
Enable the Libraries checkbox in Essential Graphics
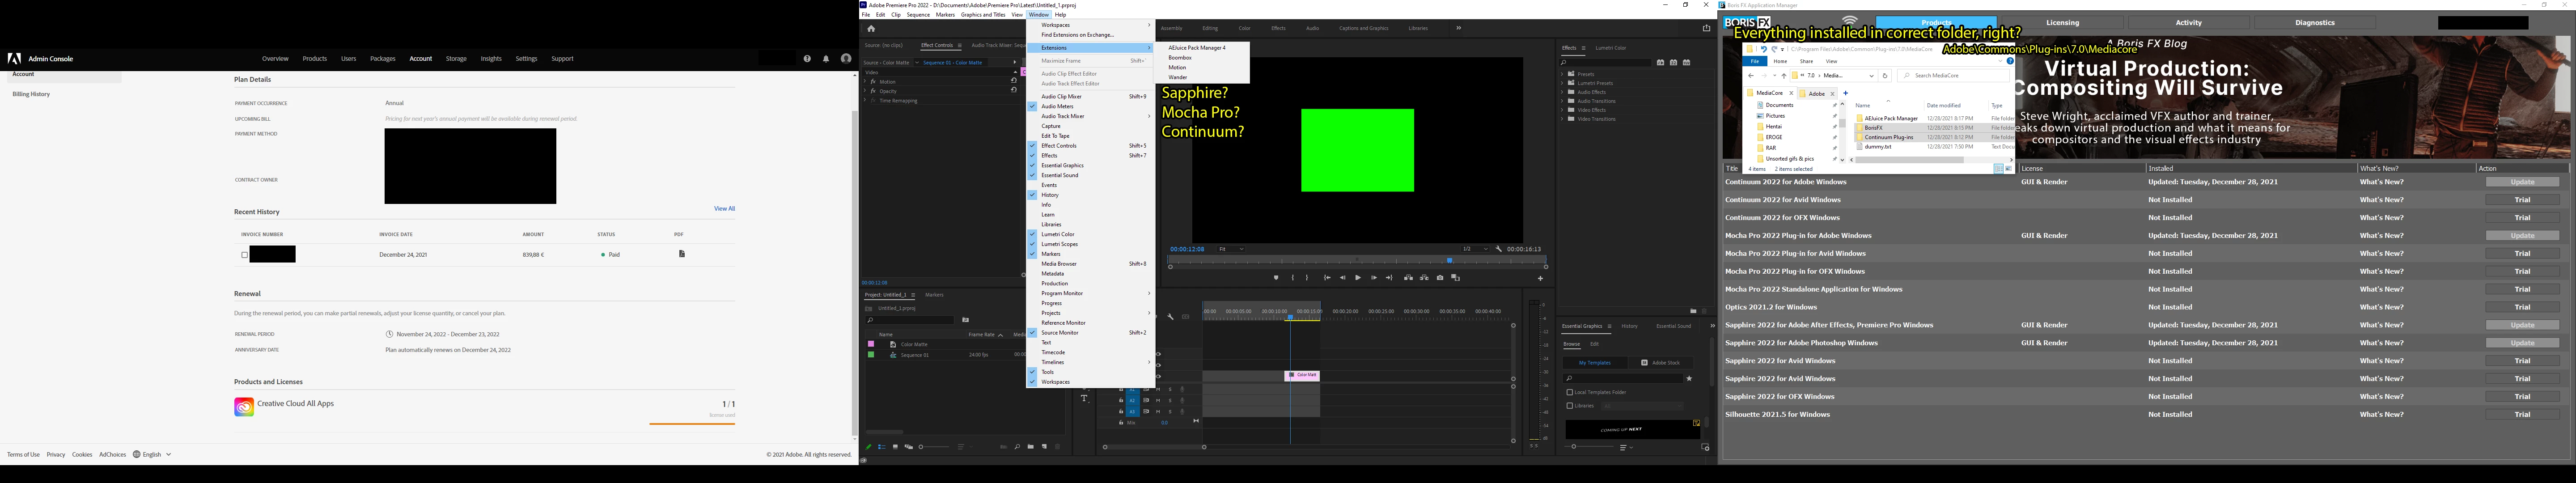click(x=1570, y=406)
